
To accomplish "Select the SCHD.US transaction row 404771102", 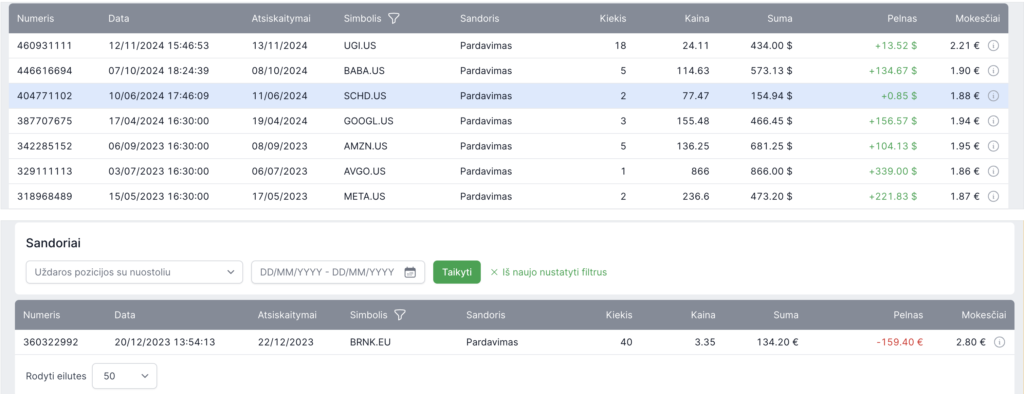I will 507,95.
